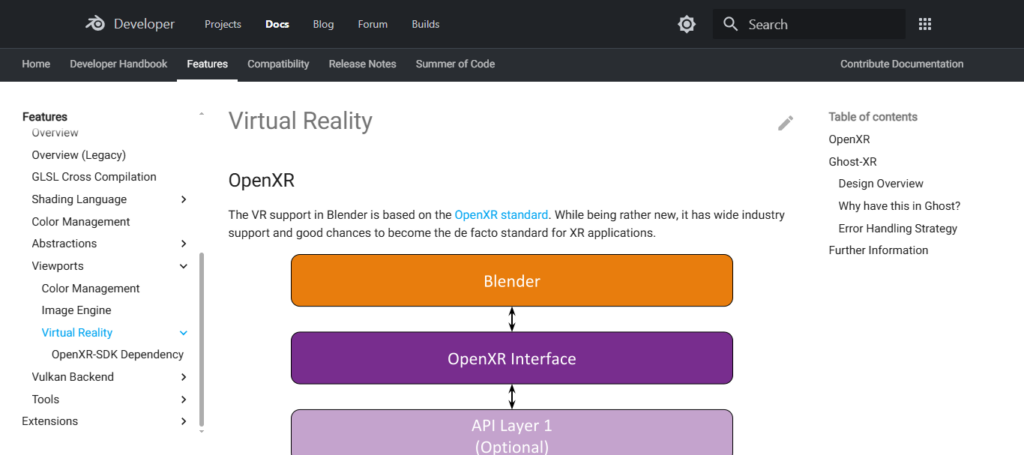Open the Docs menu item
The image size is (1024, 455).
(x=277, y=24)
